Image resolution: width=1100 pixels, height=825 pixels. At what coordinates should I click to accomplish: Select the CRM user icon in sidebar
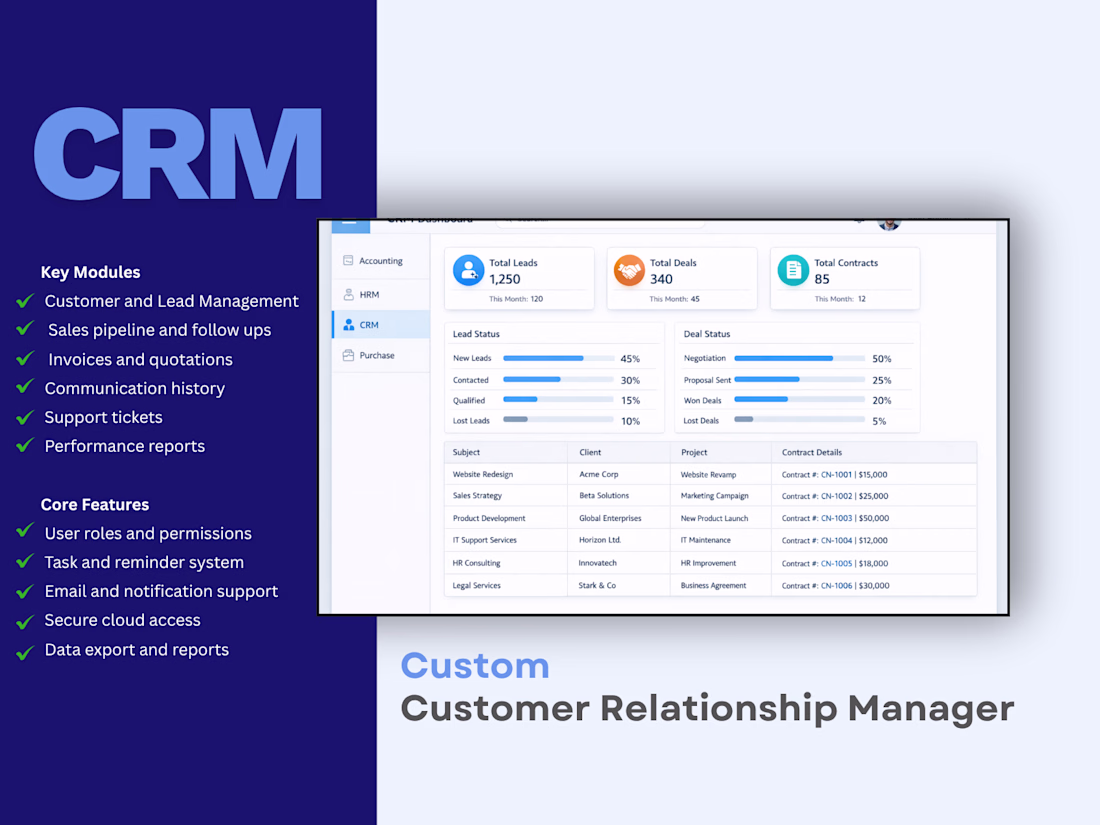[349, 325]
